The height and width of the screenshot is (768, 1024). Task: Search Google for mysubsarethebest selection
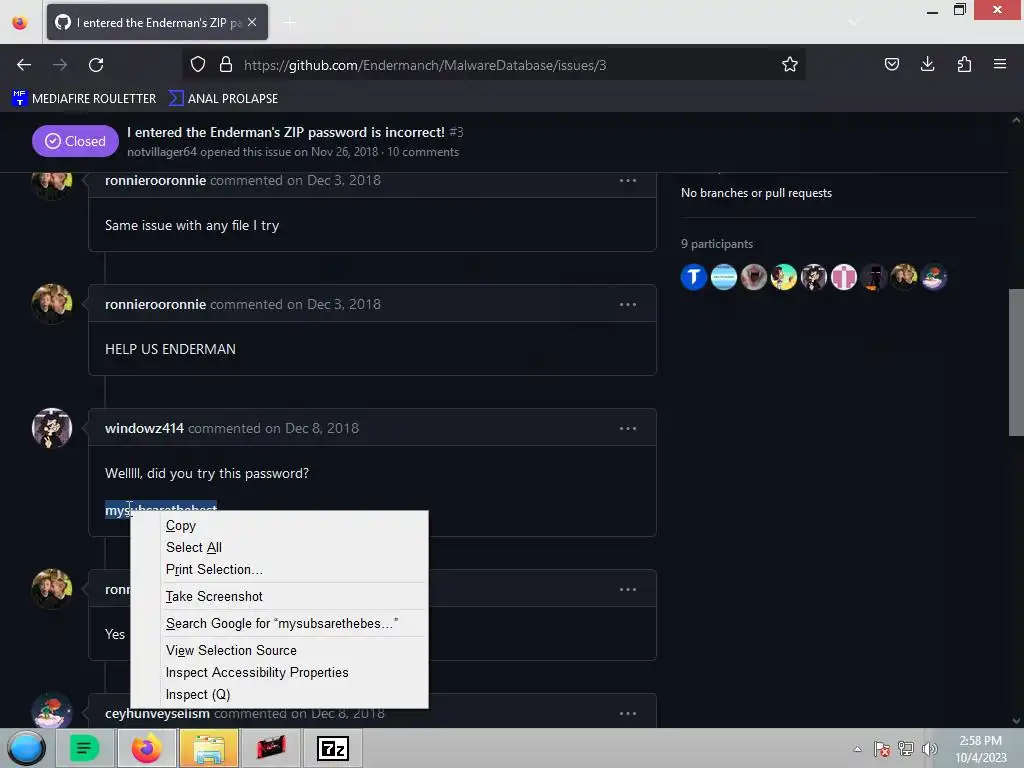pos(280,623)
